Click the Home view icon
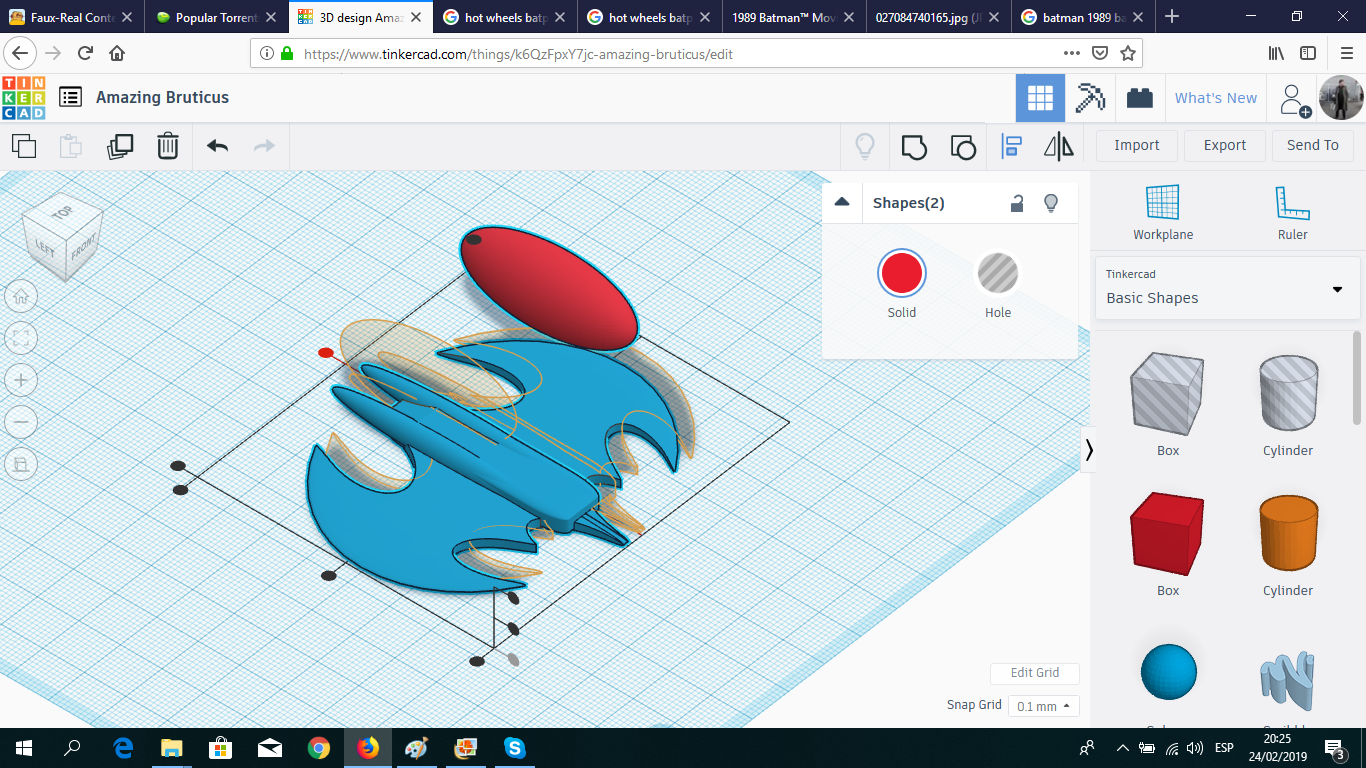This screenshot has width=1366, height=768. point(21,296)
